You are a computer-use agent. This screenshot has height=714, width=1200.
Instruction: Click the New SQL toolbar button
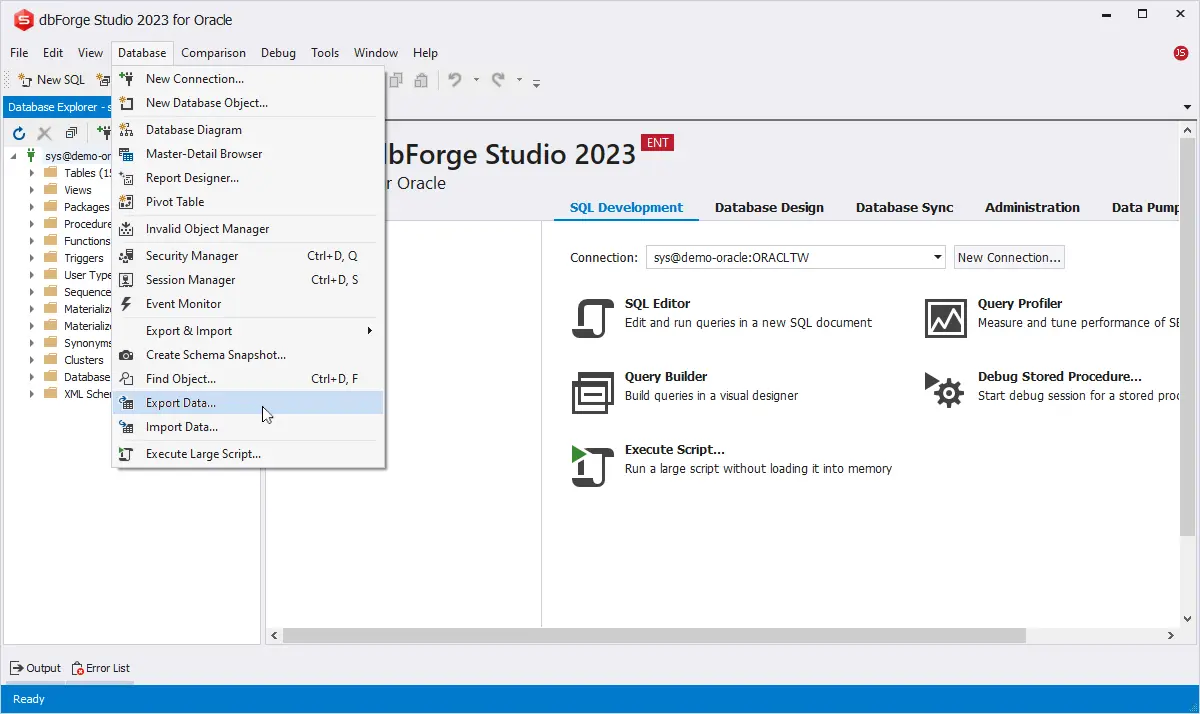[x=52, y=80]
